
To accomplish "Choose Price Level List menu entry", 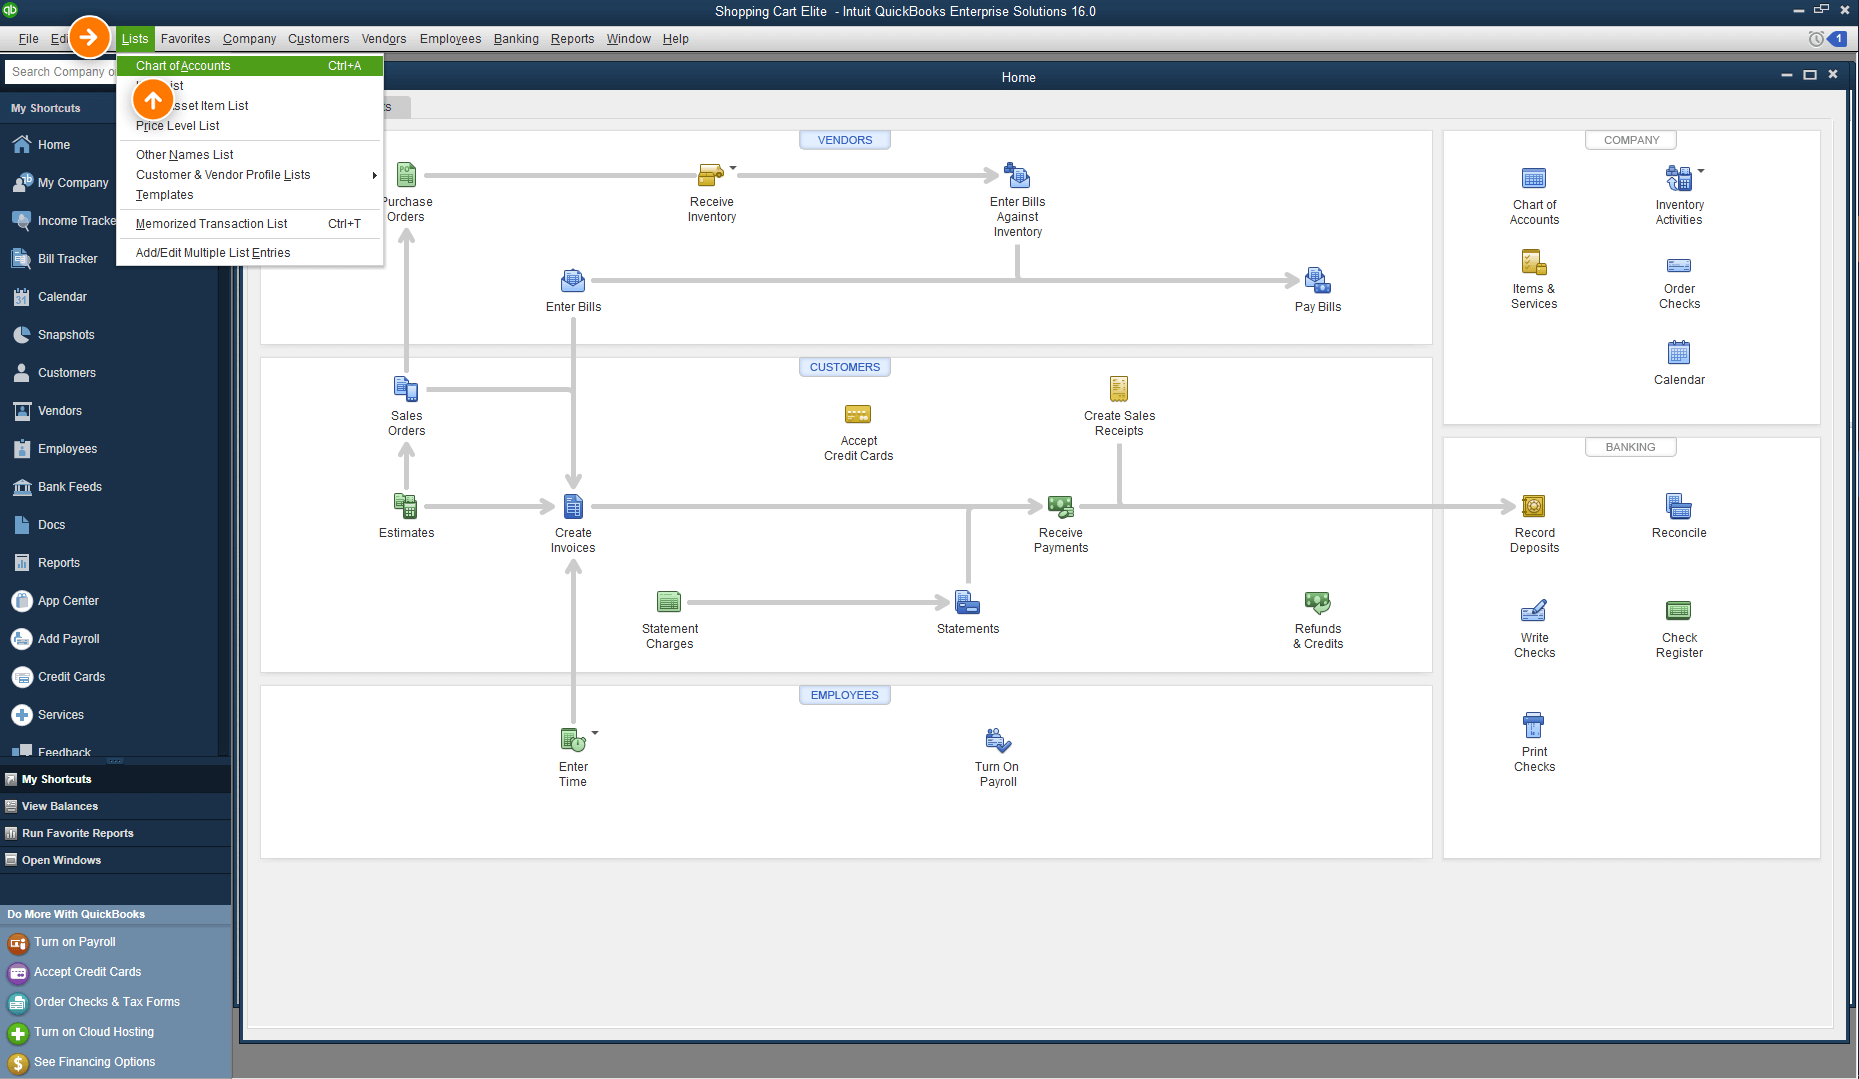I will click(x=250, y=126).
